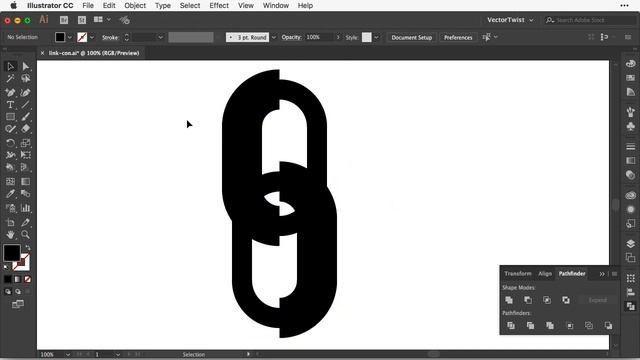Select the Selection tool (black arrow)

(10, 66)
